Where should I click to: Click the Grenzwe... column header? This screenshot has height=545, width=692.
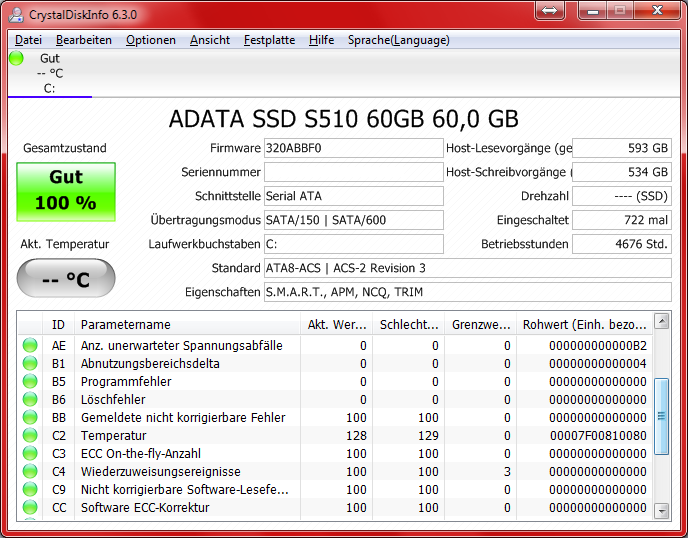[x=481, y=325]
